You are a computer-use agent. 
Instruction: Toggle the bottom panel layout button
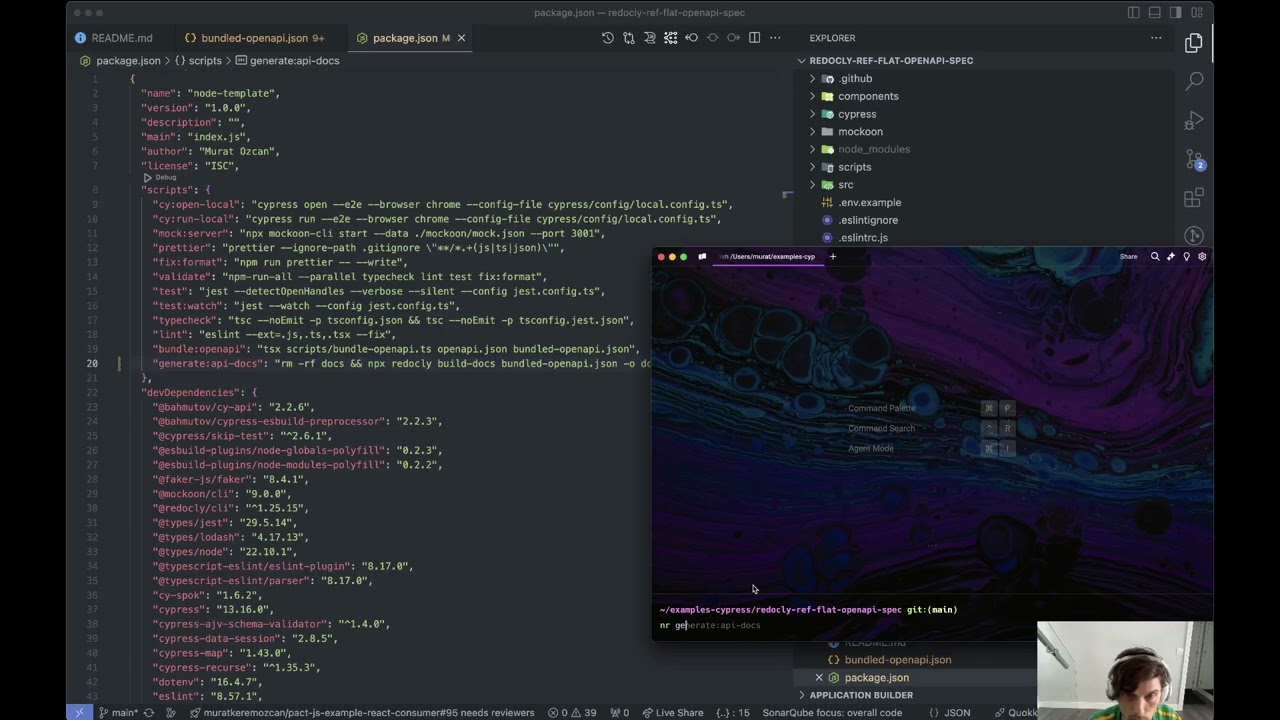(1154, 13)
